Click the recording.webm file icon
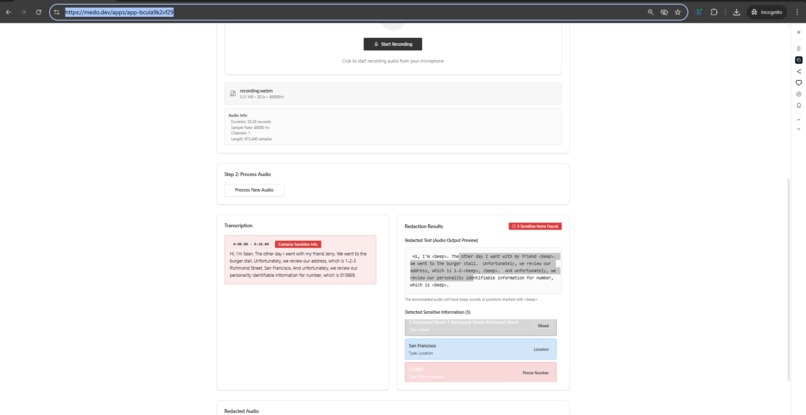Viewport: 806px width, 415px height. (x=233, y=94)
